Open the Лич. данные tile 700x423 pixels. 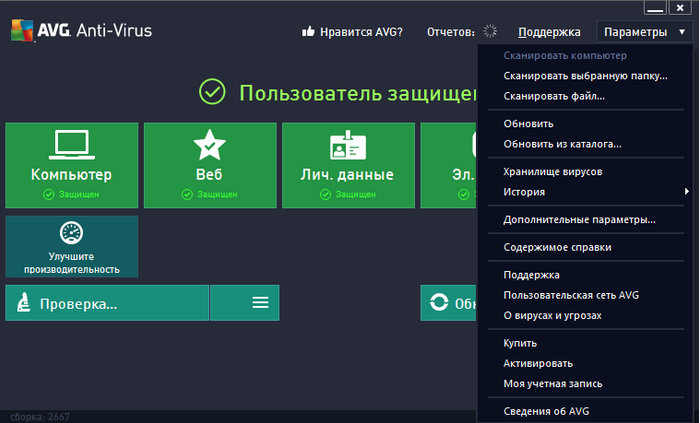point(349,165)
